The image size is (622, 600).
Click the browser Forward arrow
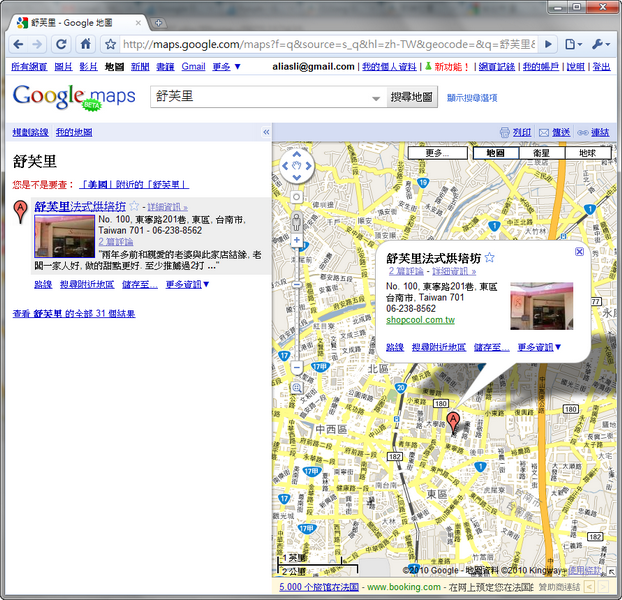(37, 44)
